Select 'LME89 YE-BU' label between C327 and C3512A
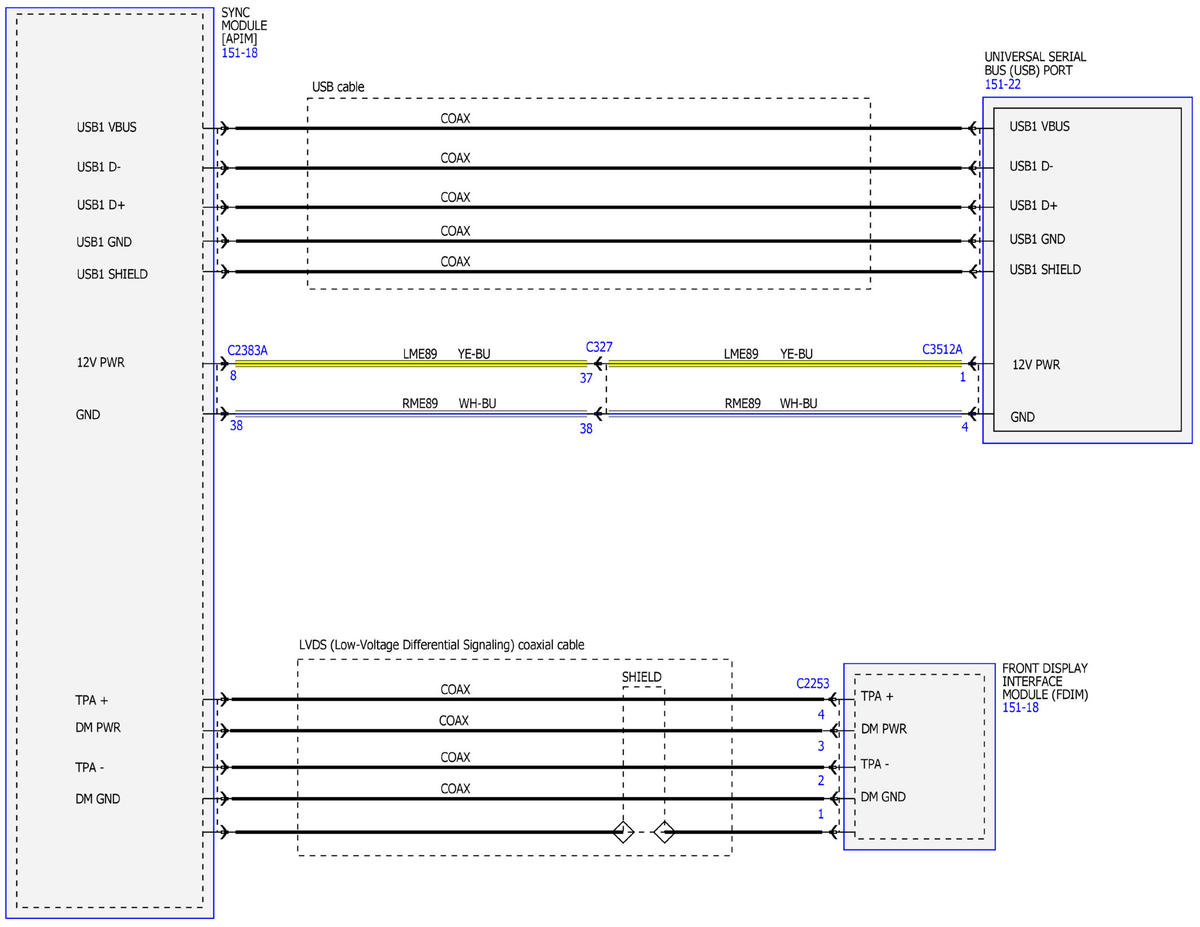The width and height of the screenshot is (1200, 927). [768, 354]
